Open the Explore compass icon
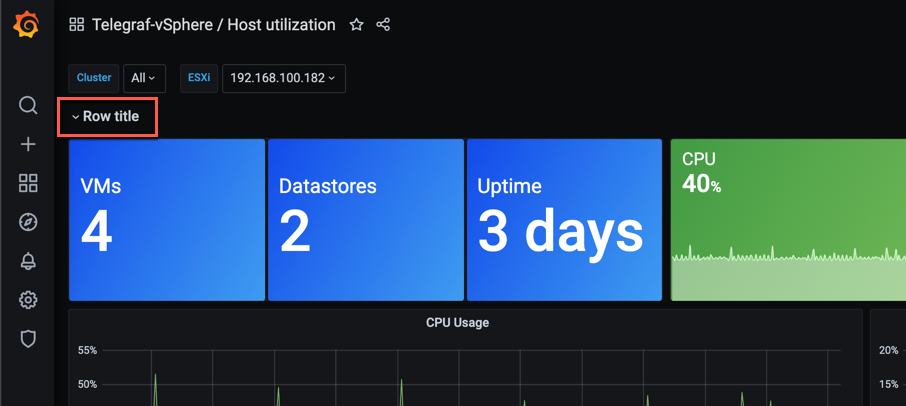The width and height of the screenshot is (906, 406). [x=28, y=222]
